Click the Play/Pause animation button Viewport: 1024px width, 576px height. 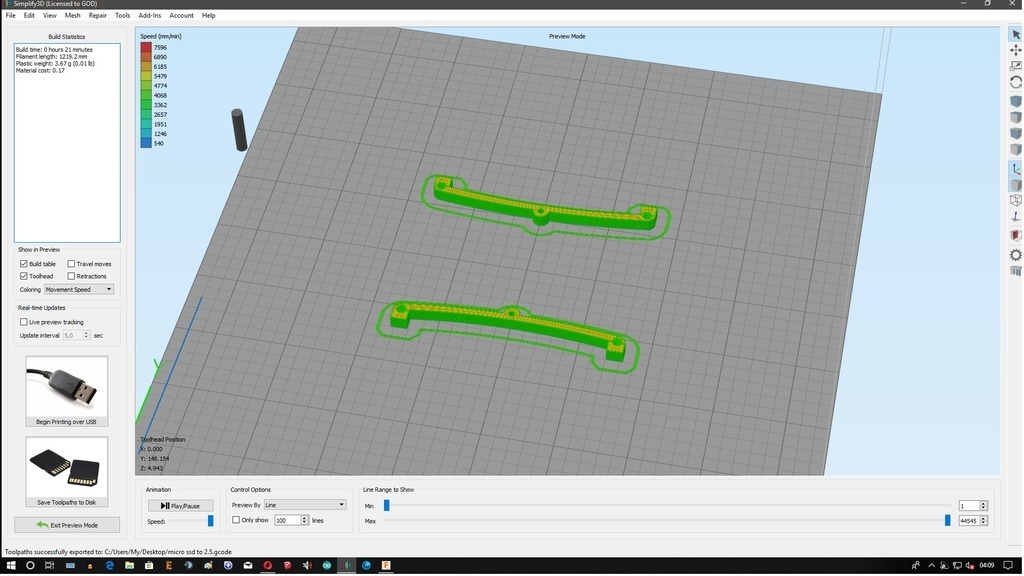181,505
